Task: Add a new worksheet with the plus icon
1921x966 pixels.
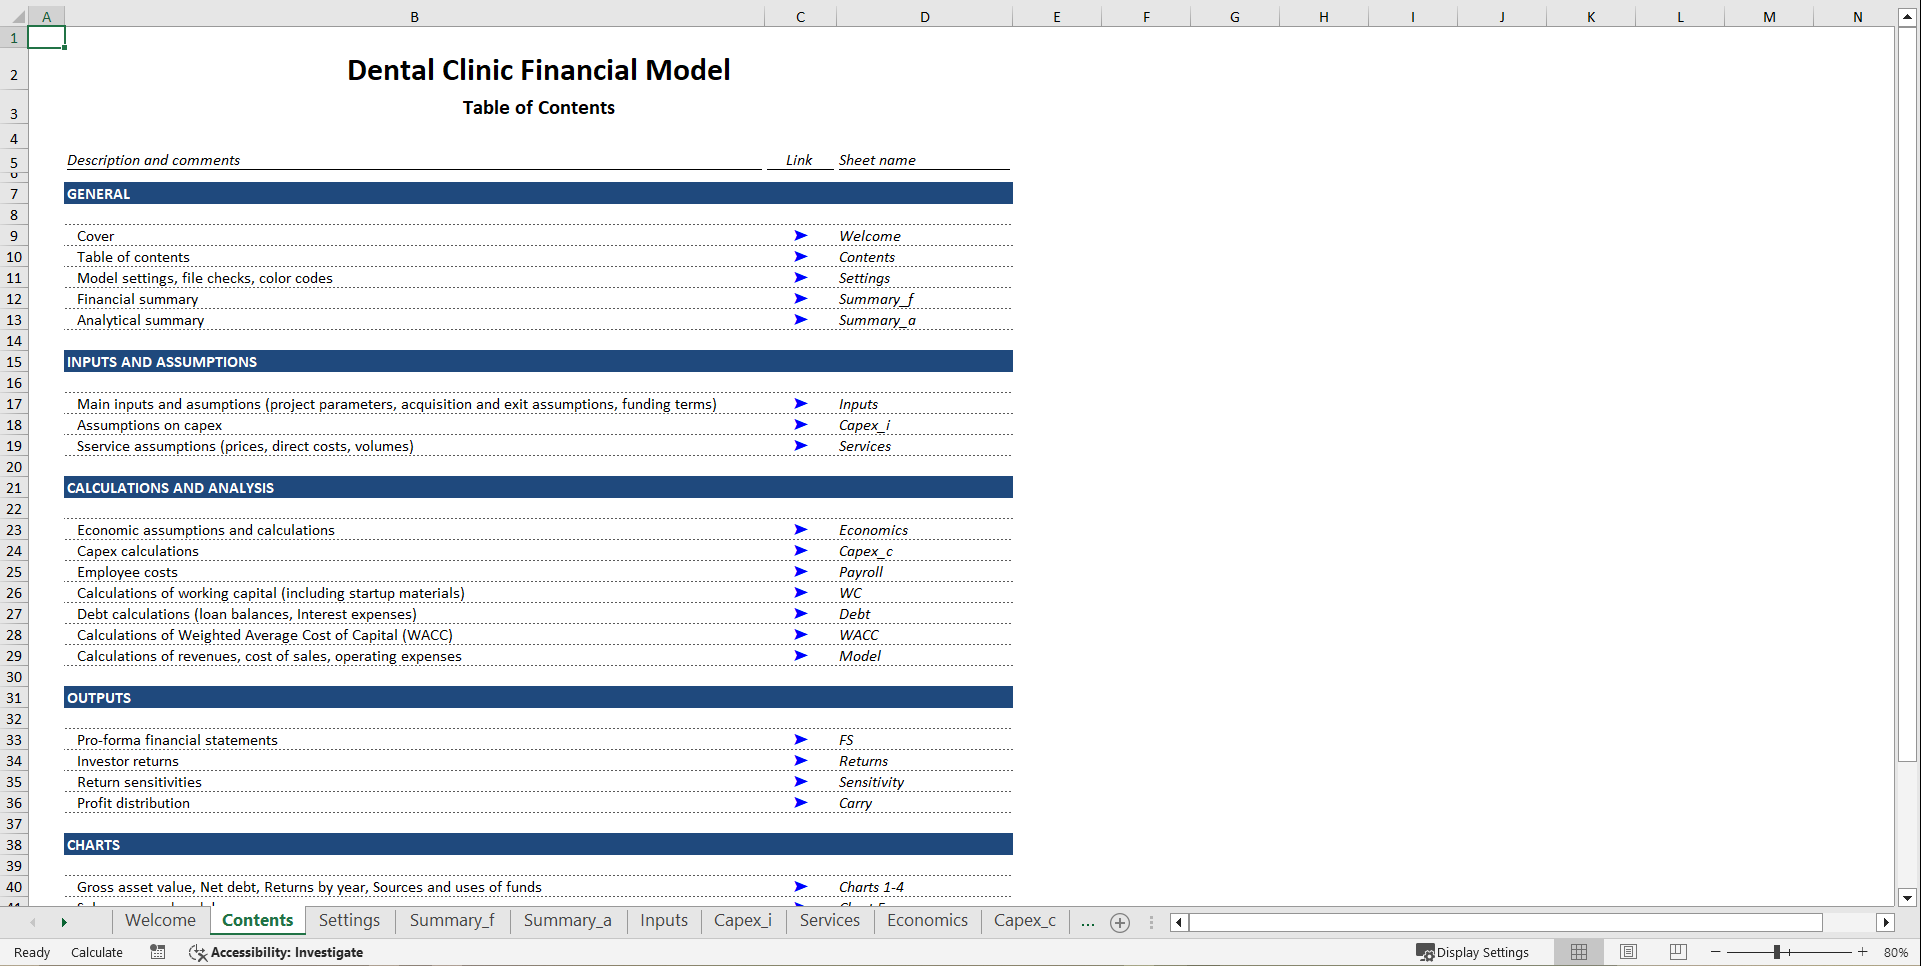Action: (1119, 922)
